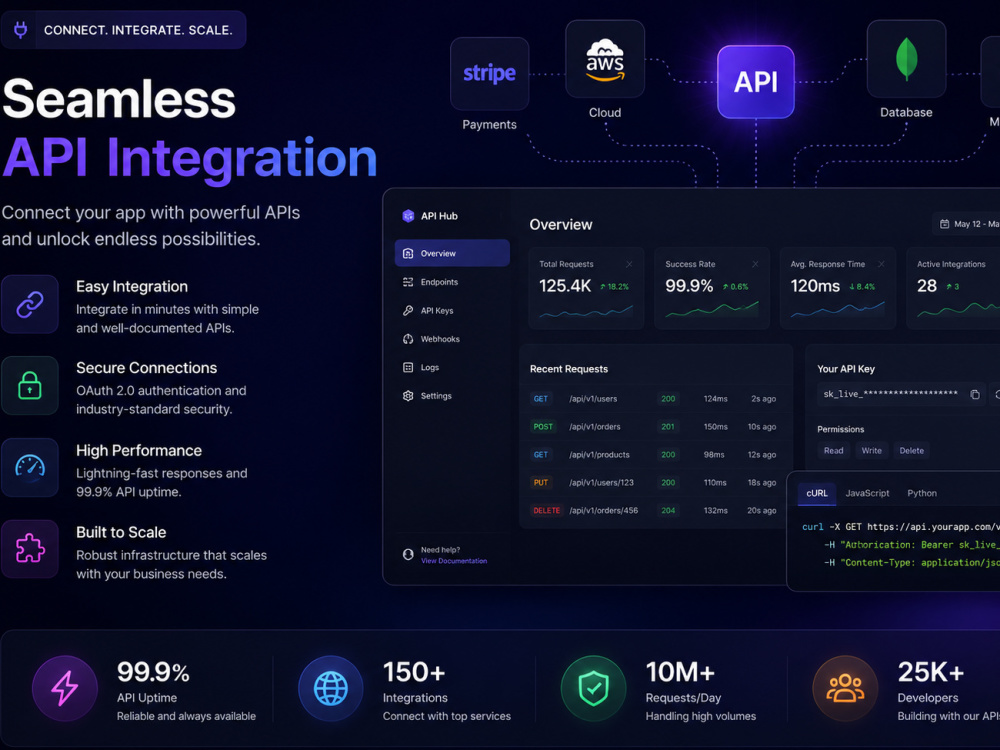Open Logs in the sidebar
Screen dimensions: 1000x750
coord(452,367)
